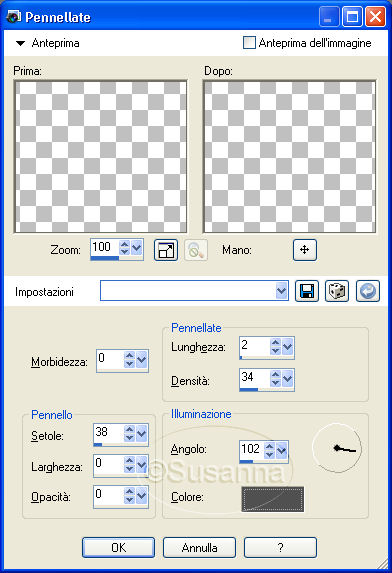Click the OK button
The height and width of the screenshot is (573, 392).
[118, 547]
